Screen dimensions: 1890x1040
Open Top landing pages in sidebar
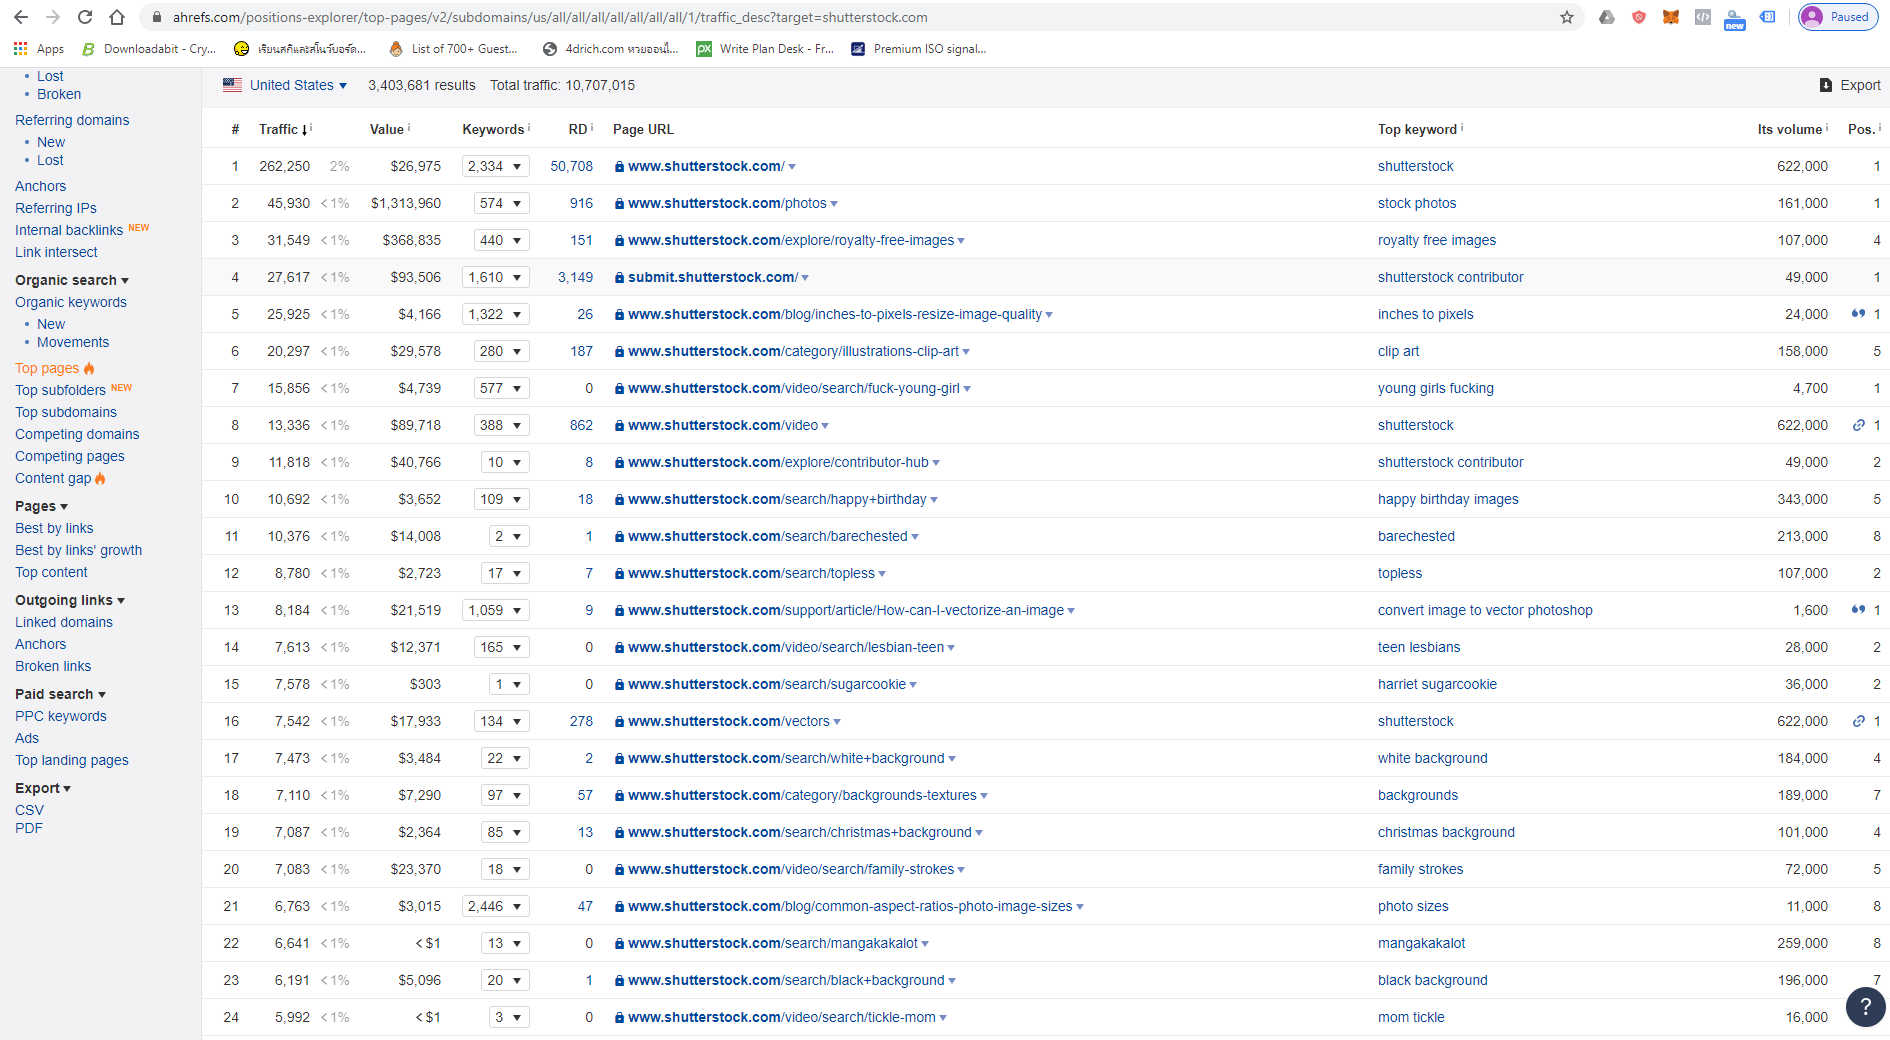pos(72,760)
